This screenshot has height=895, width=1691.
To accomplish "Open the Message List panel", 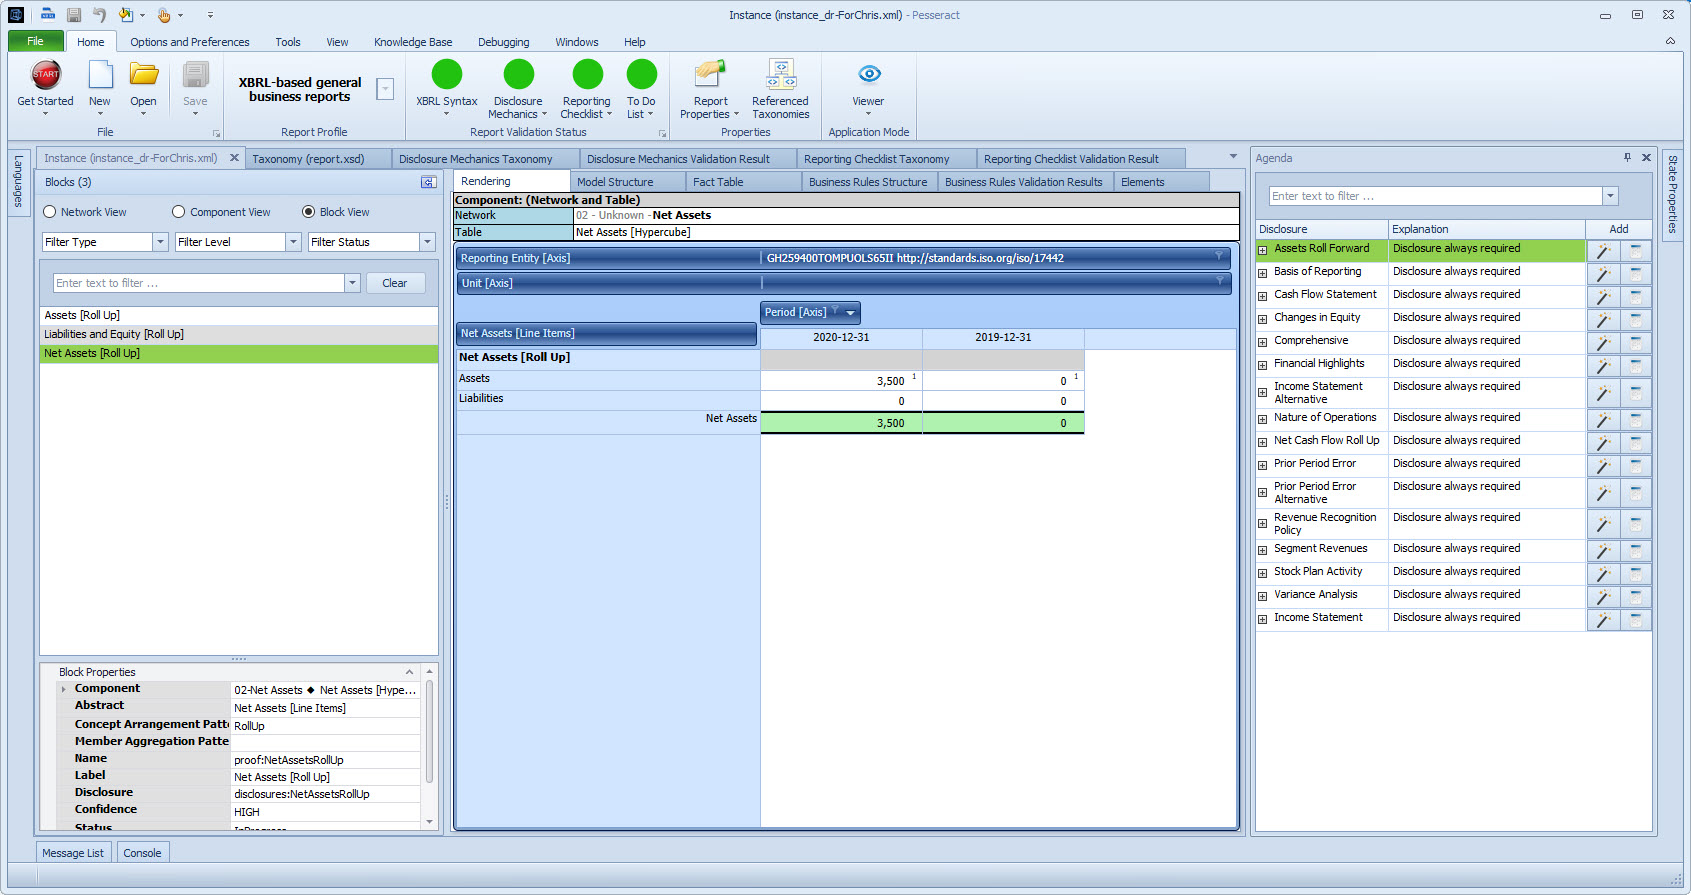I will [73, 853].
